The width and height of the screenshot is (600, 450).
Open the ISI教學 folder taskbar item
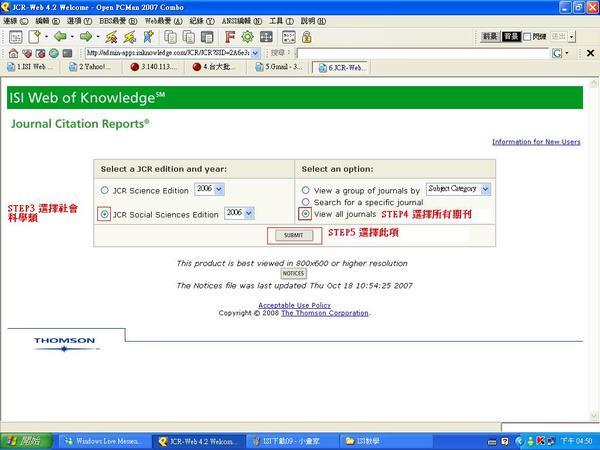pyautogui.click(x=386, y=441)
